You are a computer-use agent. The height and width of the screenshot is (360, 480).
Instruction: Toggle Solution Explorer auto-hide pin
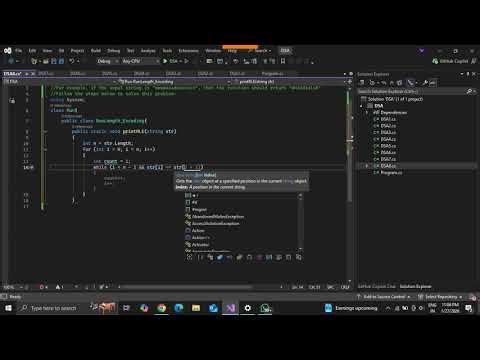pos(468,74)
